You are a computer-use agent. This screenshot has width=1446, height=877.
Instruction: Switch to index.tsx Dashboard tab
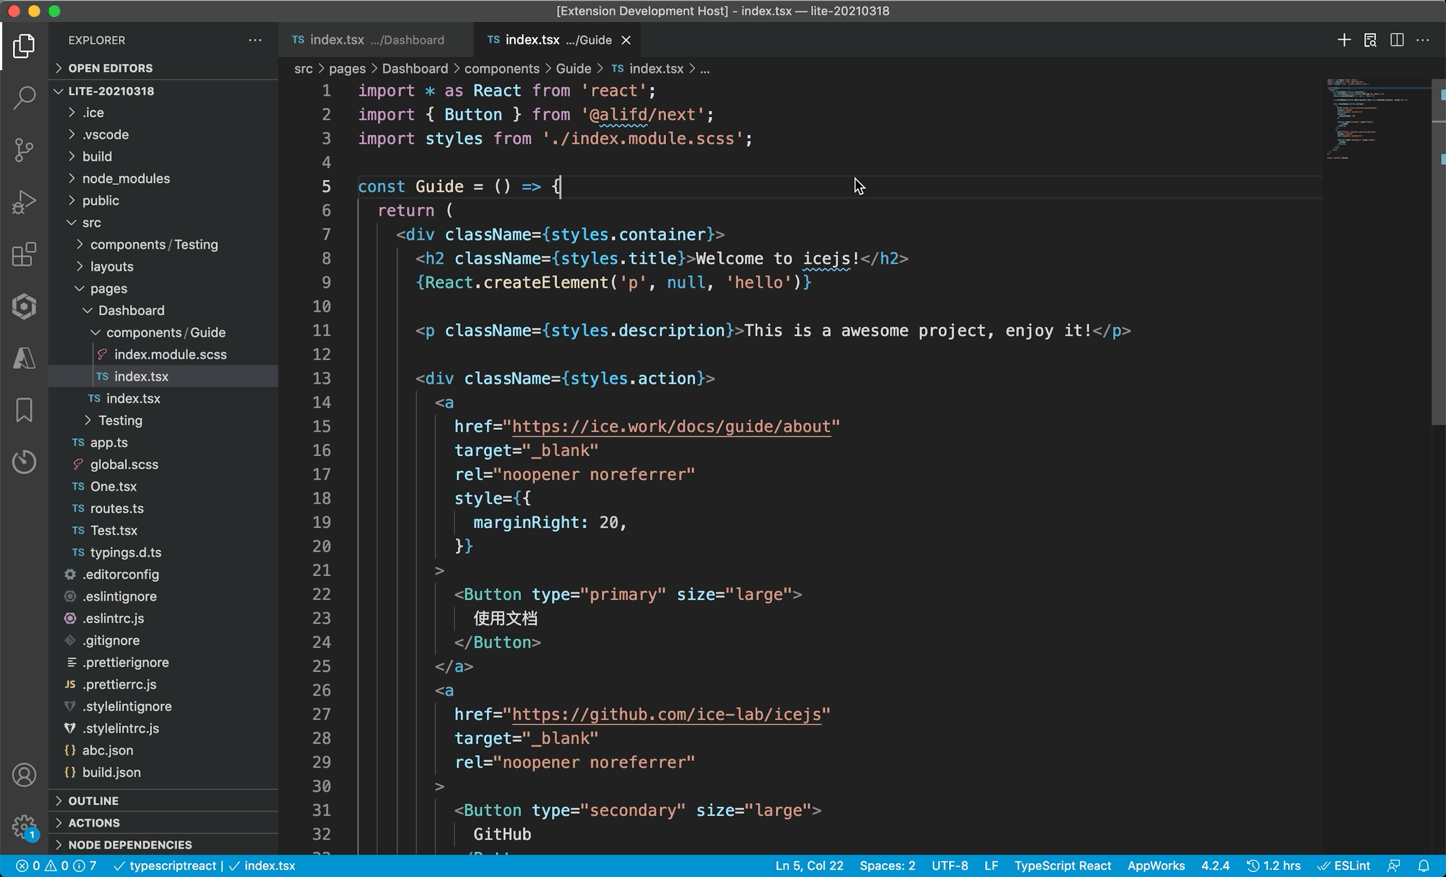[x=377, y=40]
